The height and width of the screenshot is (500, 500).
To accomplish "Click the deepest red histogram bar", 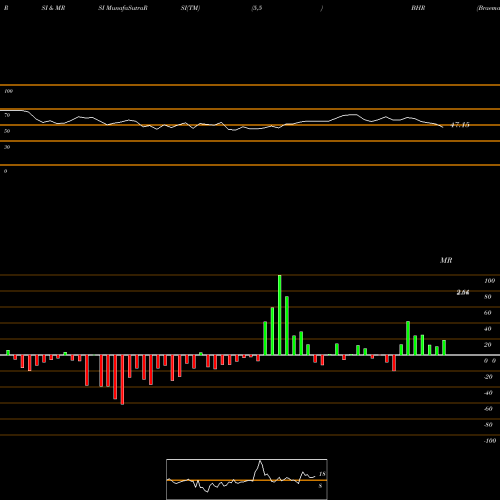I will pyautogui.click(x=122, y=380).
